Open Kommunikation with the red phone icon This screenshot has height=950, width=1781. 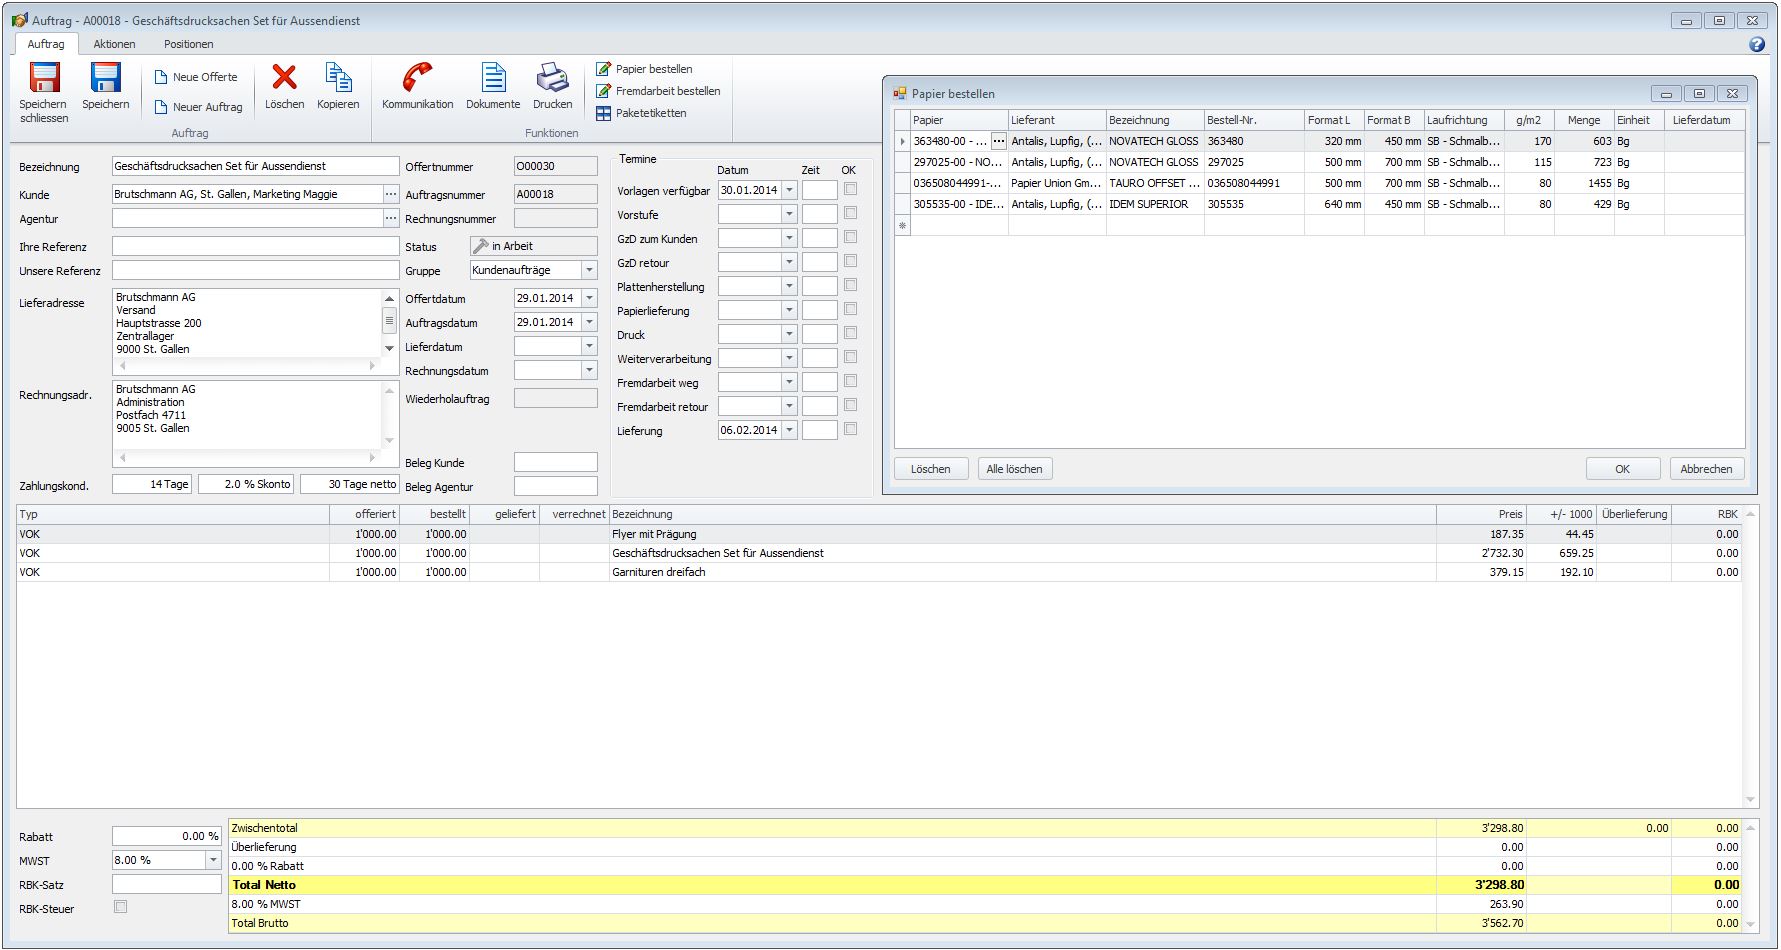click(x=417, y=78)
